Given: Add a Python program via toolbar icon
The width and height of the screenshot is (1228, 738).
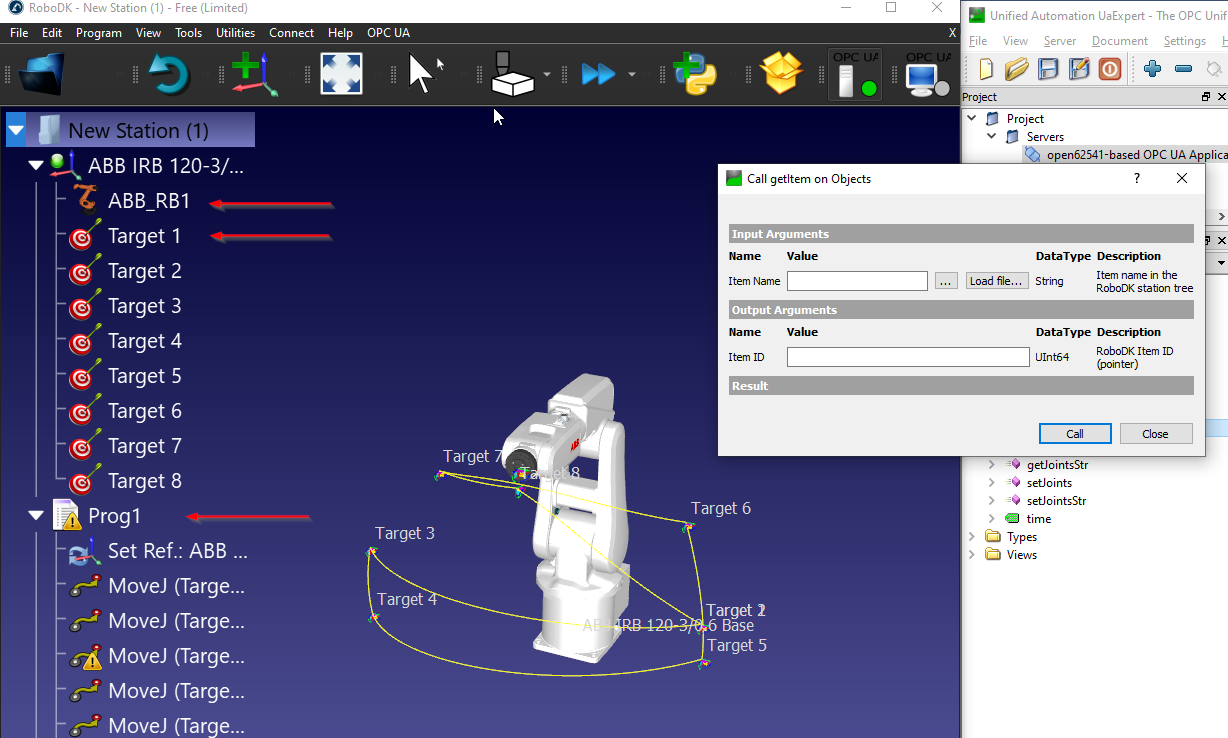Looking at the screenshot, I should coord(695,73).
